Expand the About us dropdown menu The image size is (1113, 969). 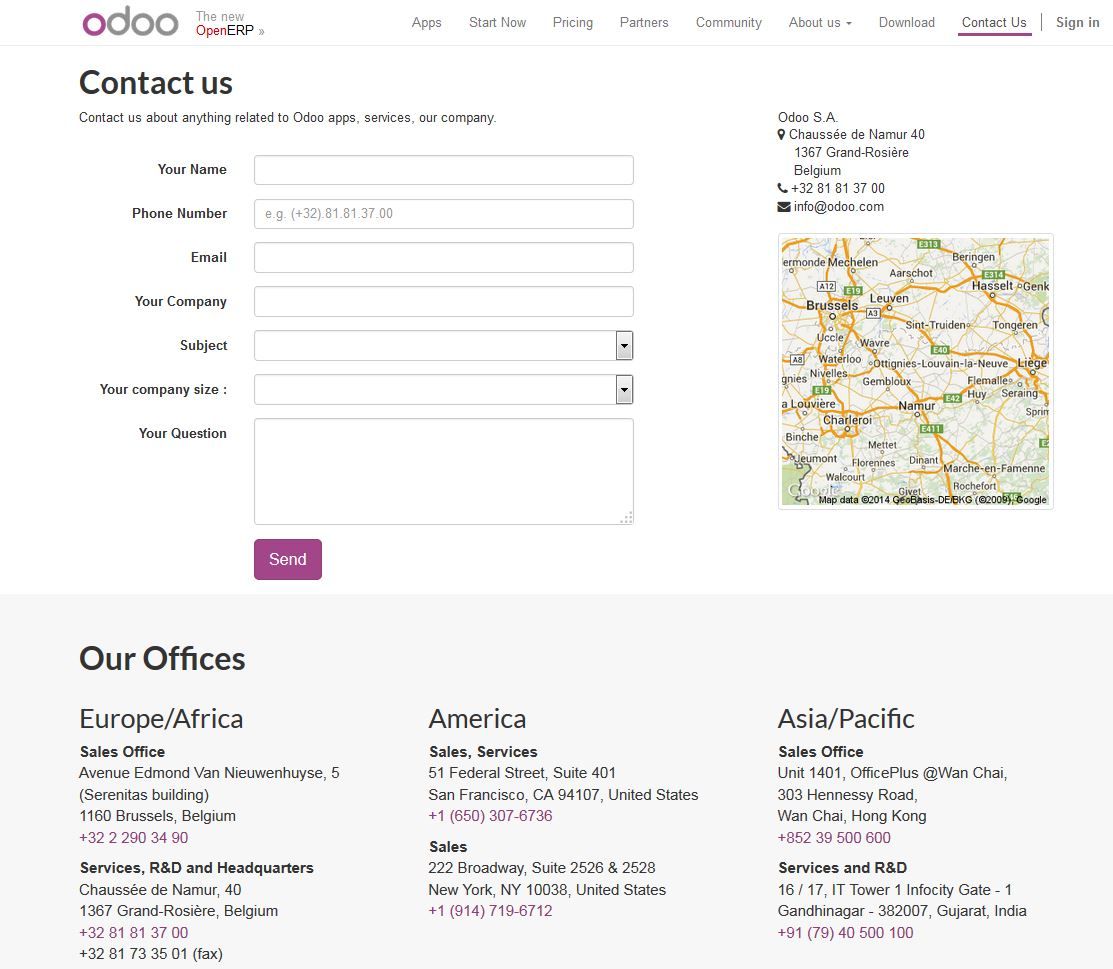(820, 22)
